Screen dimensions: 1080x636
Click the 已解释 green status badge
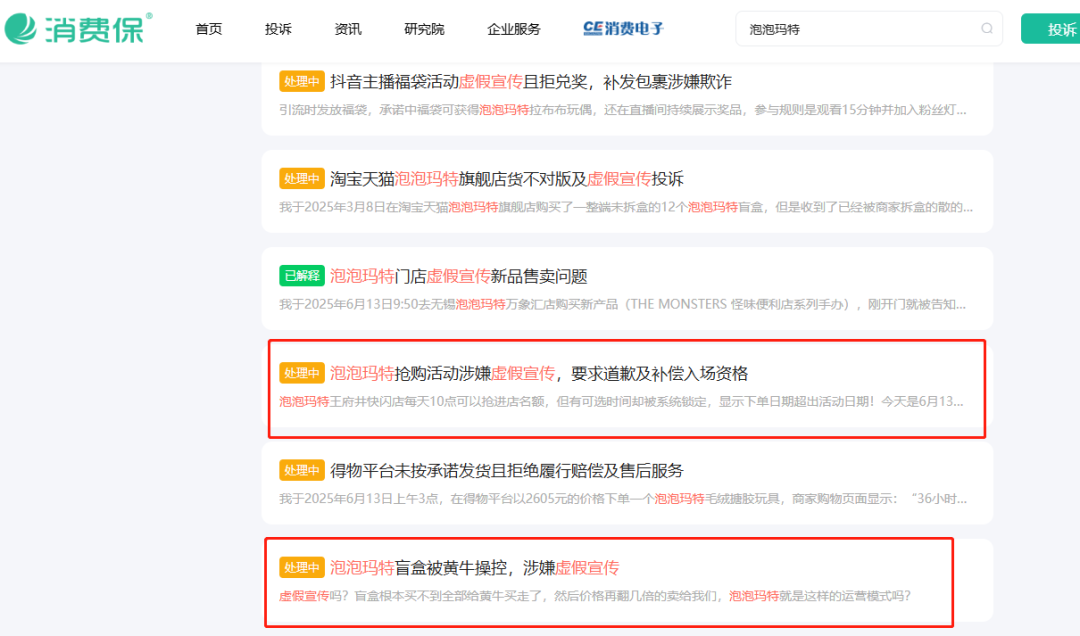tap(302, 276)
